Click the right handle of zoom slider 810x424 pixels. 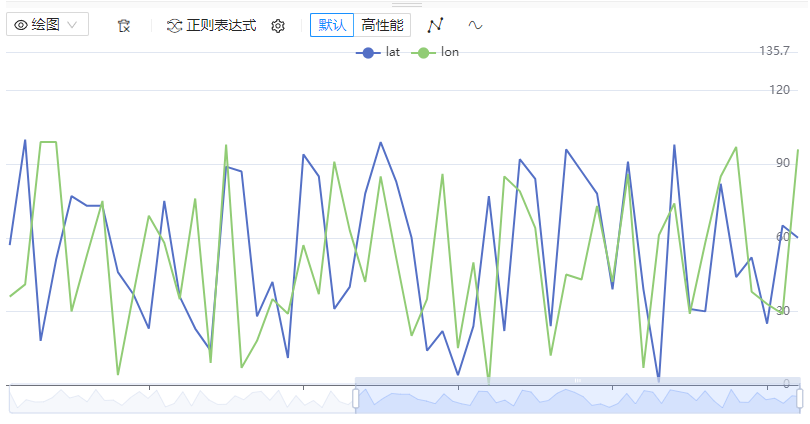tap(800, 398)
